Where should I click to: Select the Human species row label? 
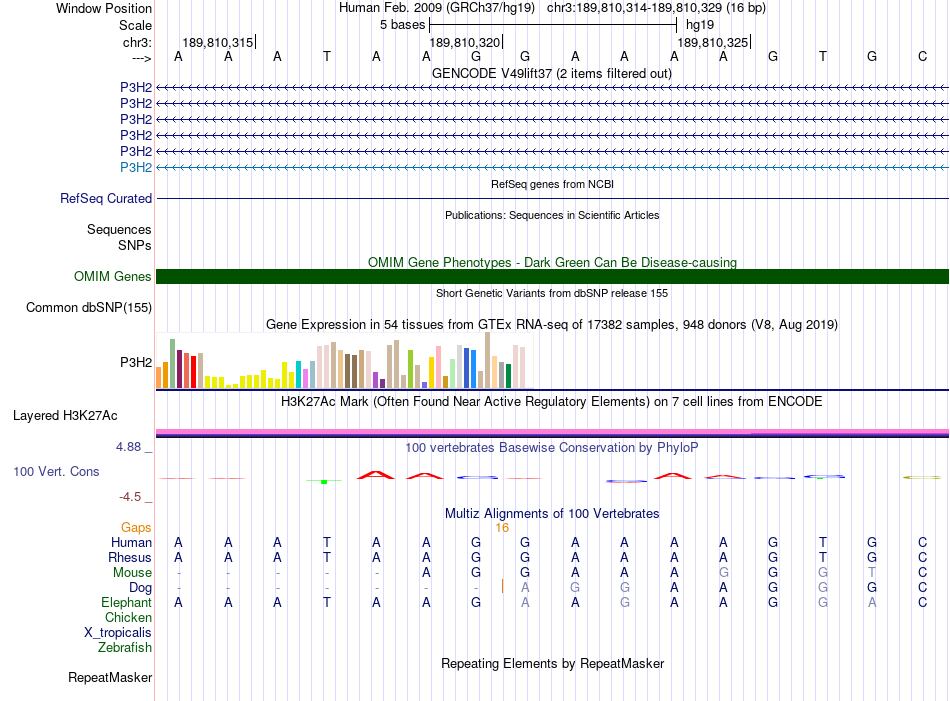click(x=131, y=542)
